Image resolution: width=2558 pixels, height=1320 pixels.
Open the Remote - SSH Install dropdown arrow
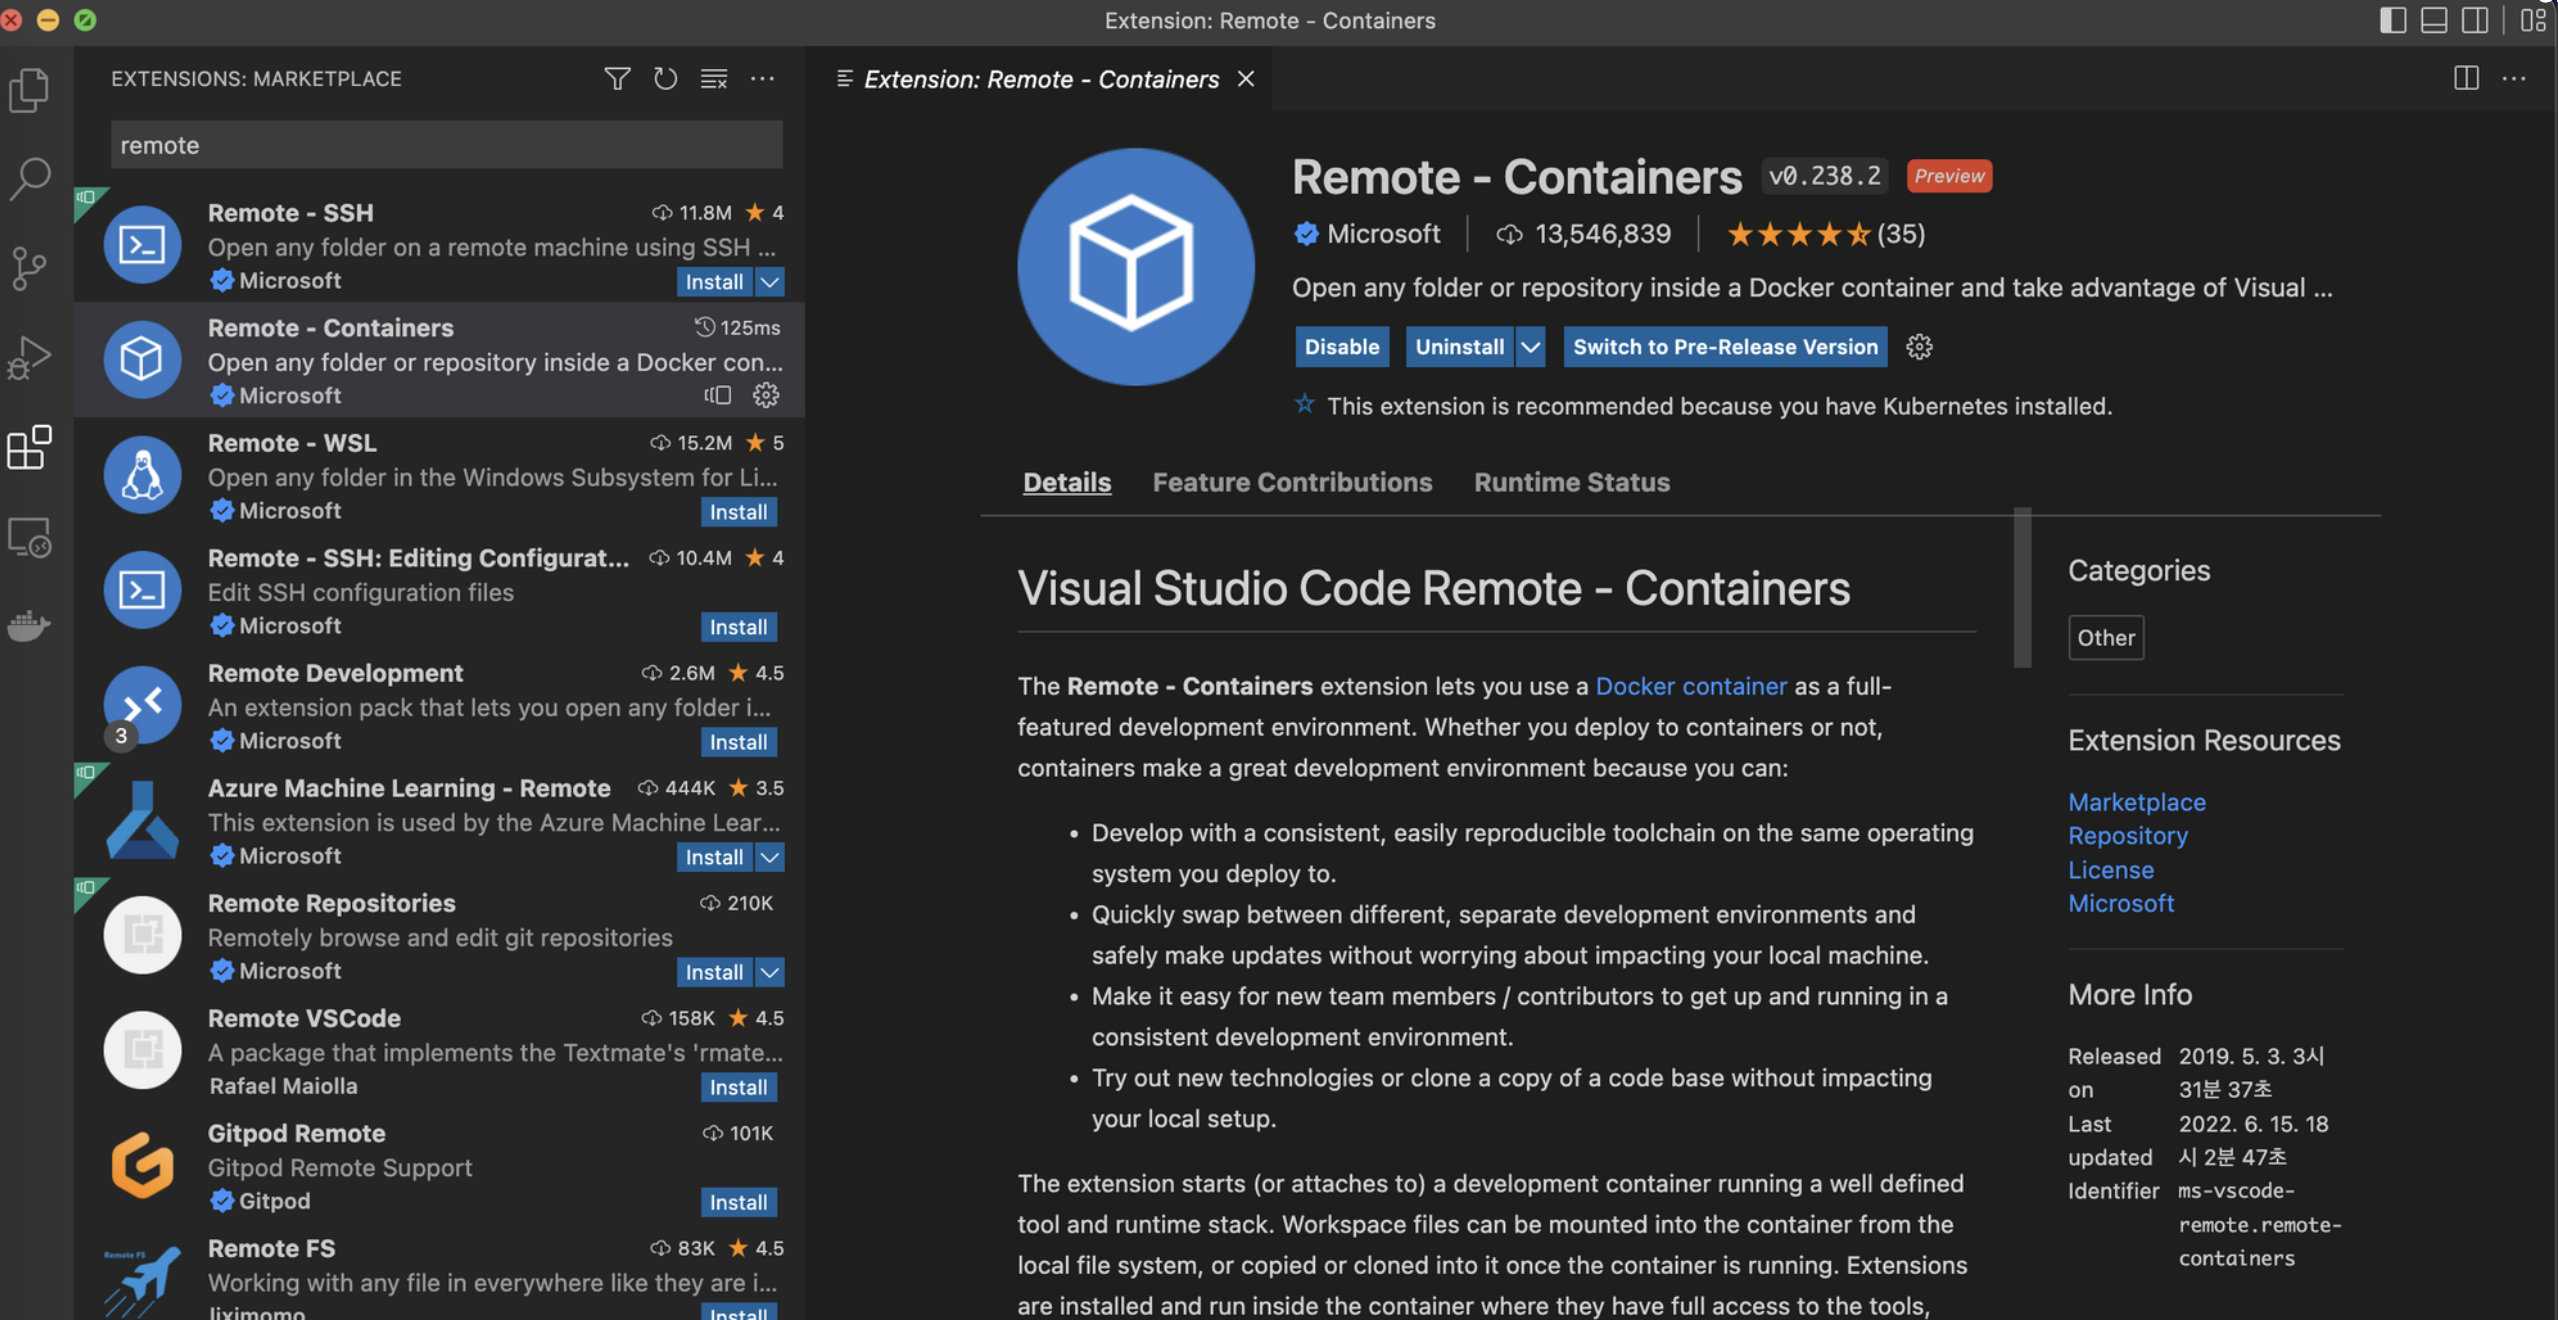click(770, 282)
